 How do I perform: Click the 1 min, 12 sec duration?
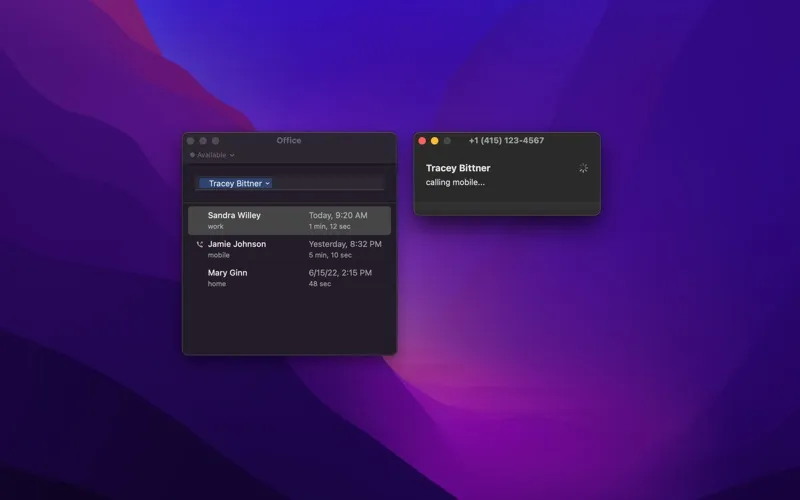click(x=329, y=227)
